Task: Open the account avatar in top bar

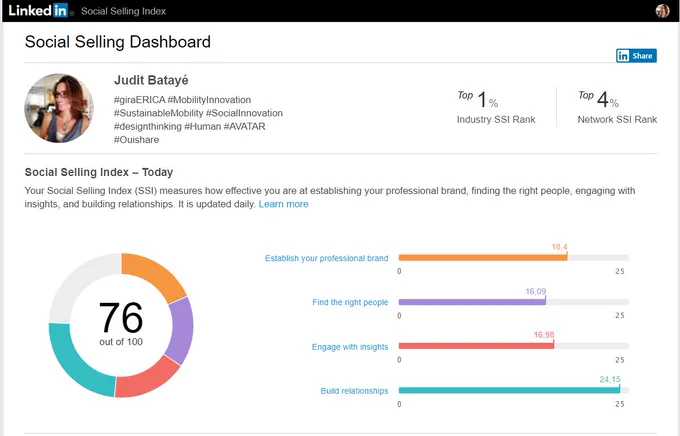Action: click(x=662, y=11)
